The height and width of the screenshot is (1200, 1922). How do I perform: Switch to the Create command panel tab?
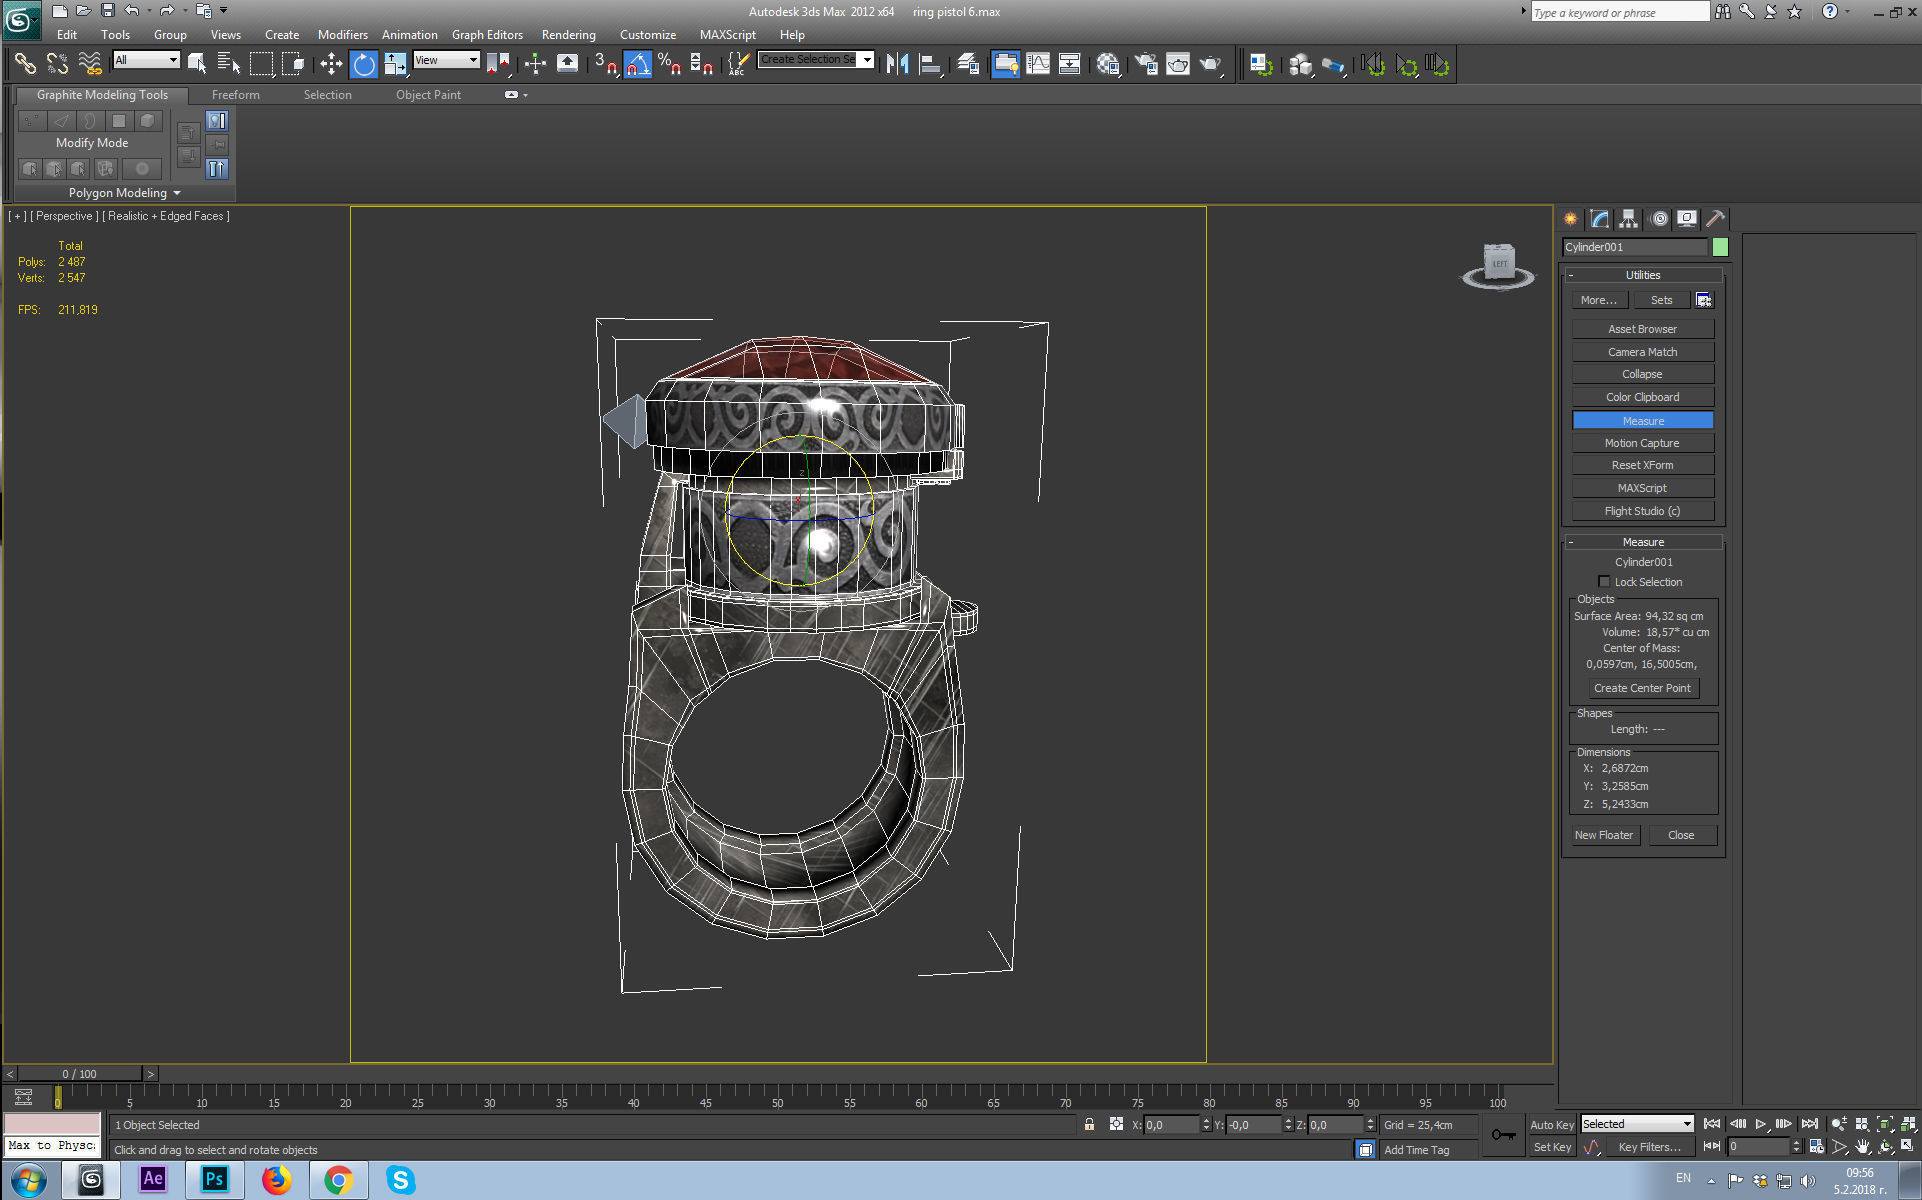click(1571, 218)
